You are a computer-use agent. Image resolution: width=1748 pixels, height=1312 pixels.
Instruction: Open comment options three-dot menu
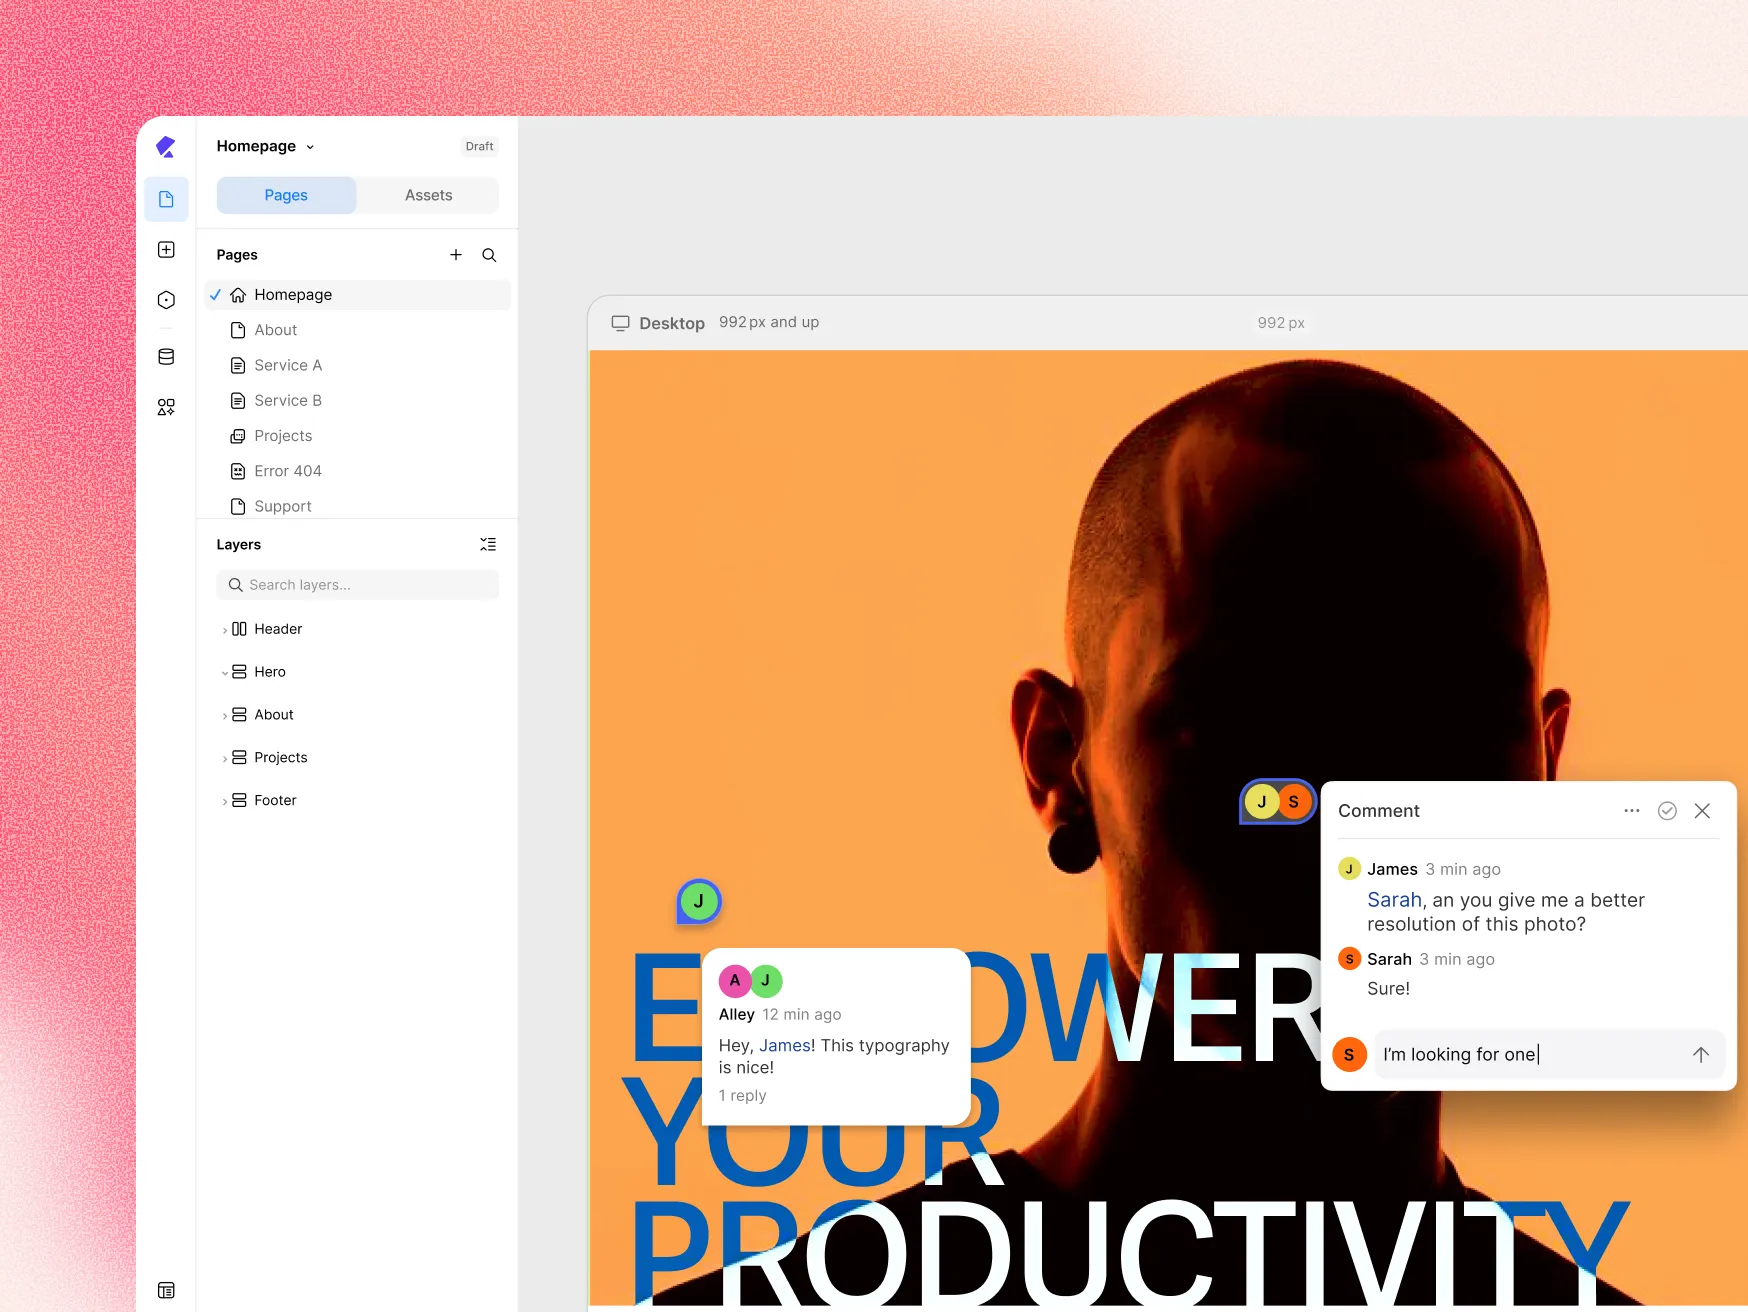click(x=1632, y=811)
